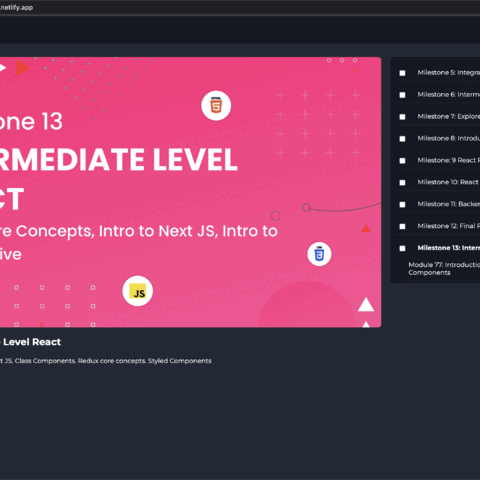Check the Milestone 13 checkbox

coord(402,248)
